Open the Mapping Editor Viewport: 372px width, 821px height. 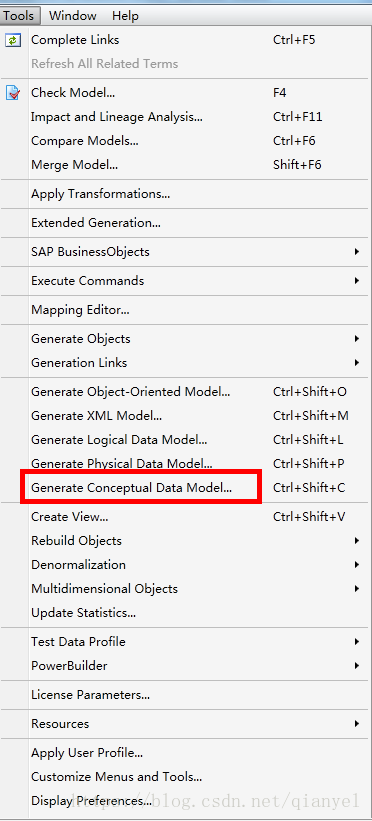186,310
